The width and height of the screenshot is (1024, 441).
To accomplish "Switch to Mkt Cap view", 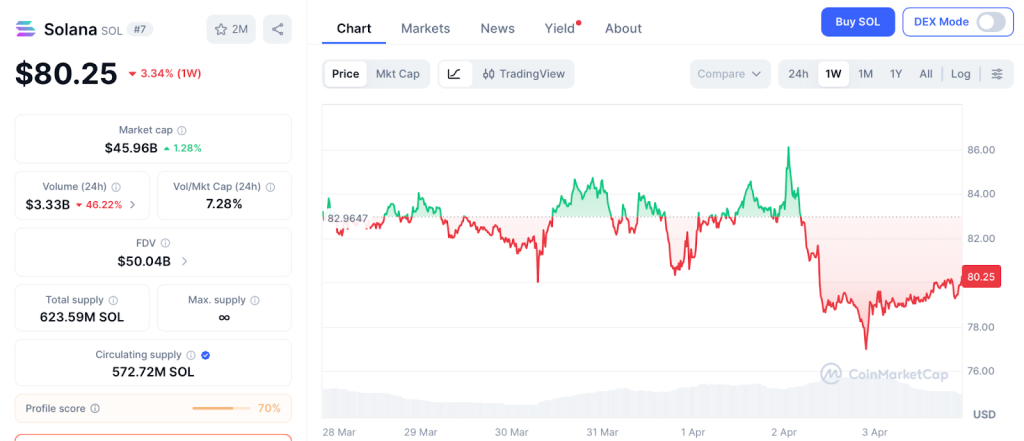I will [x=397, y=74].
